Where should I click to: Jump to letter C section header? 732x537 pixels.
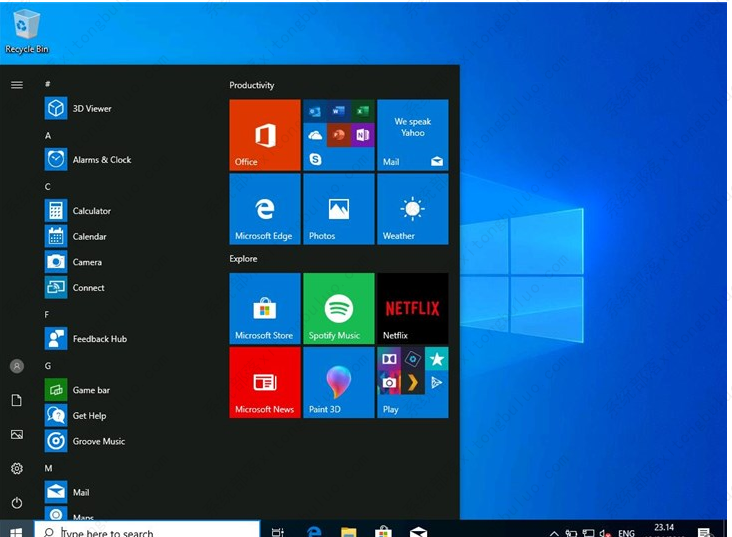[x=48, y=187]
